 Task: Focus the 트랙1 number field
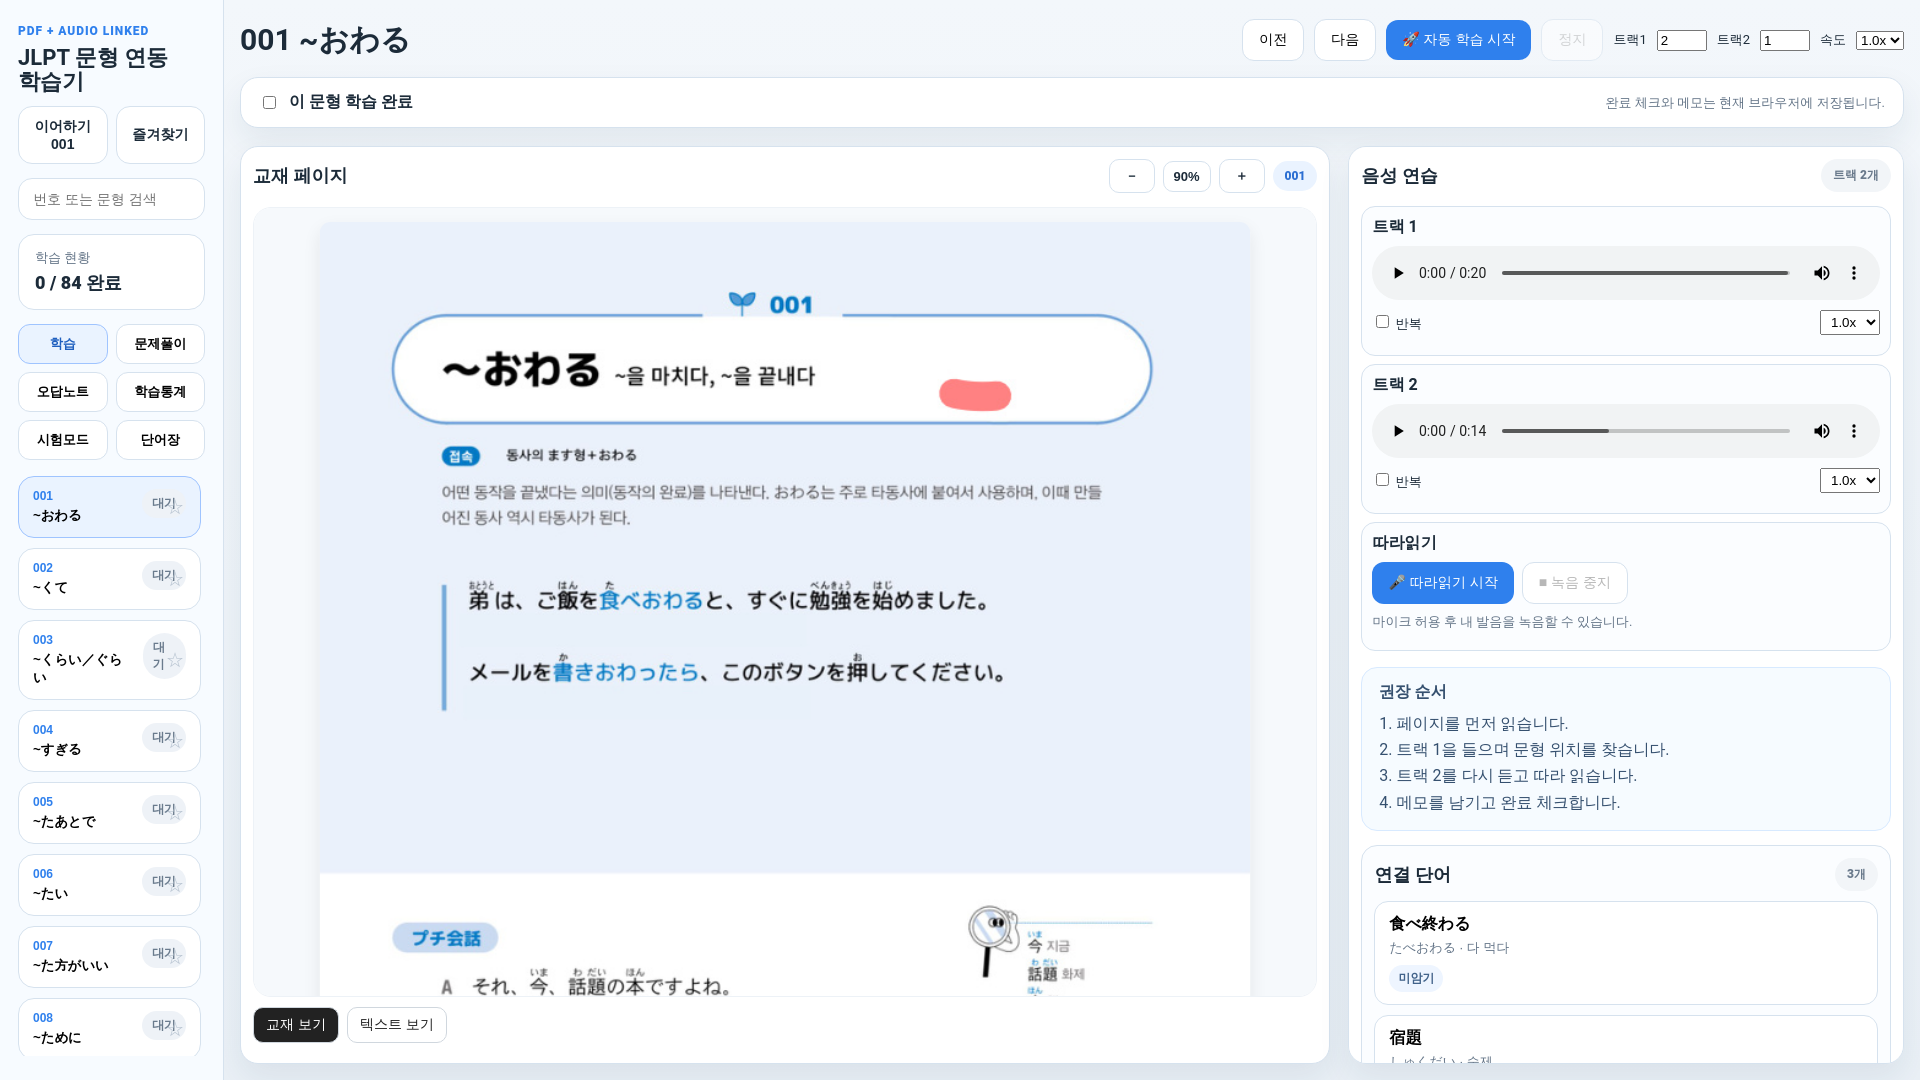click(1681, 40)
